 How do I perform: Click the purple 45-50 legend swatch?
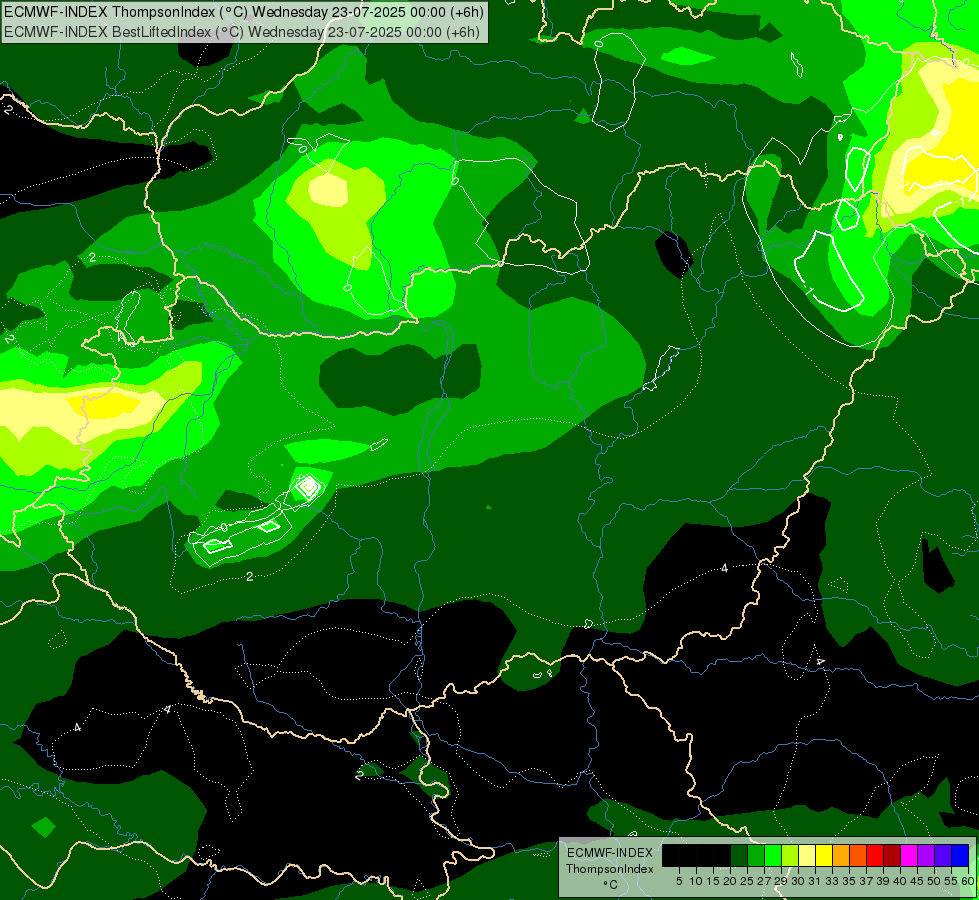pos(927,856)
